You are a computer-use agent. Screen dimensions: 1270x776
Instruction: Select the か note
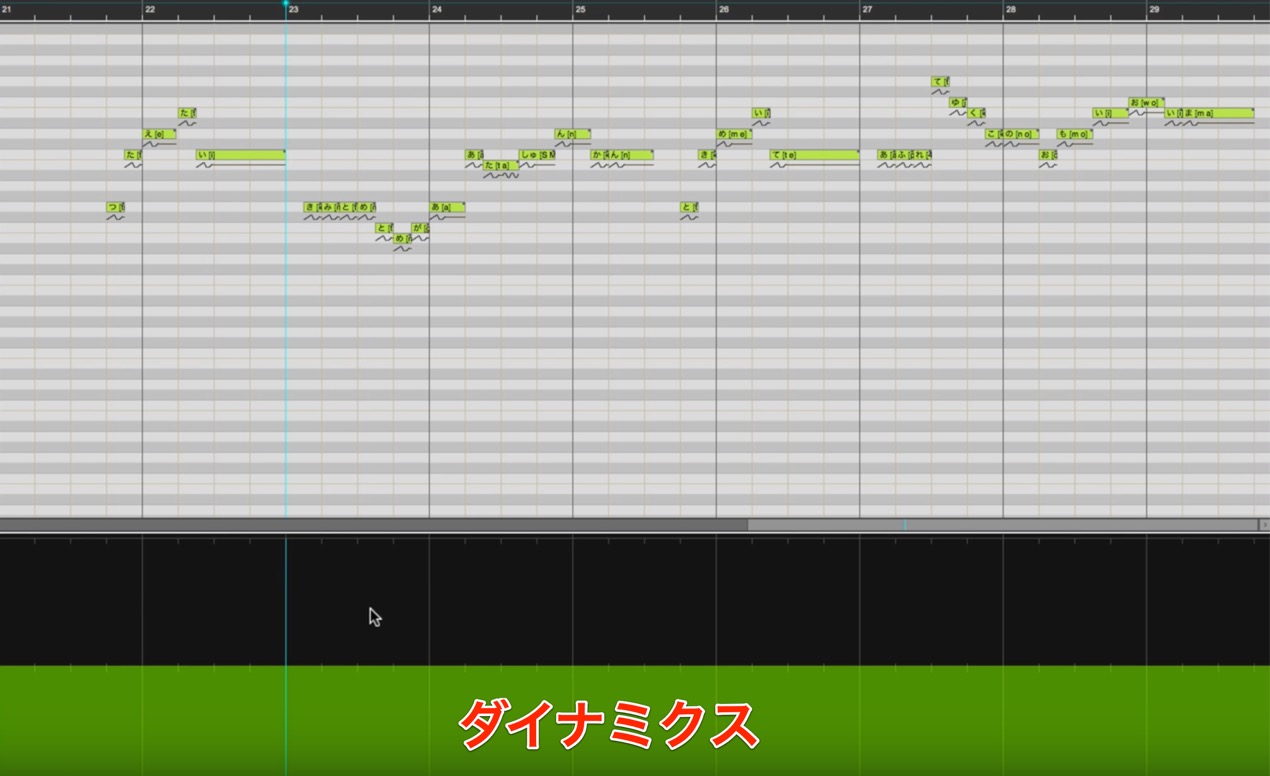click(599, 155)
